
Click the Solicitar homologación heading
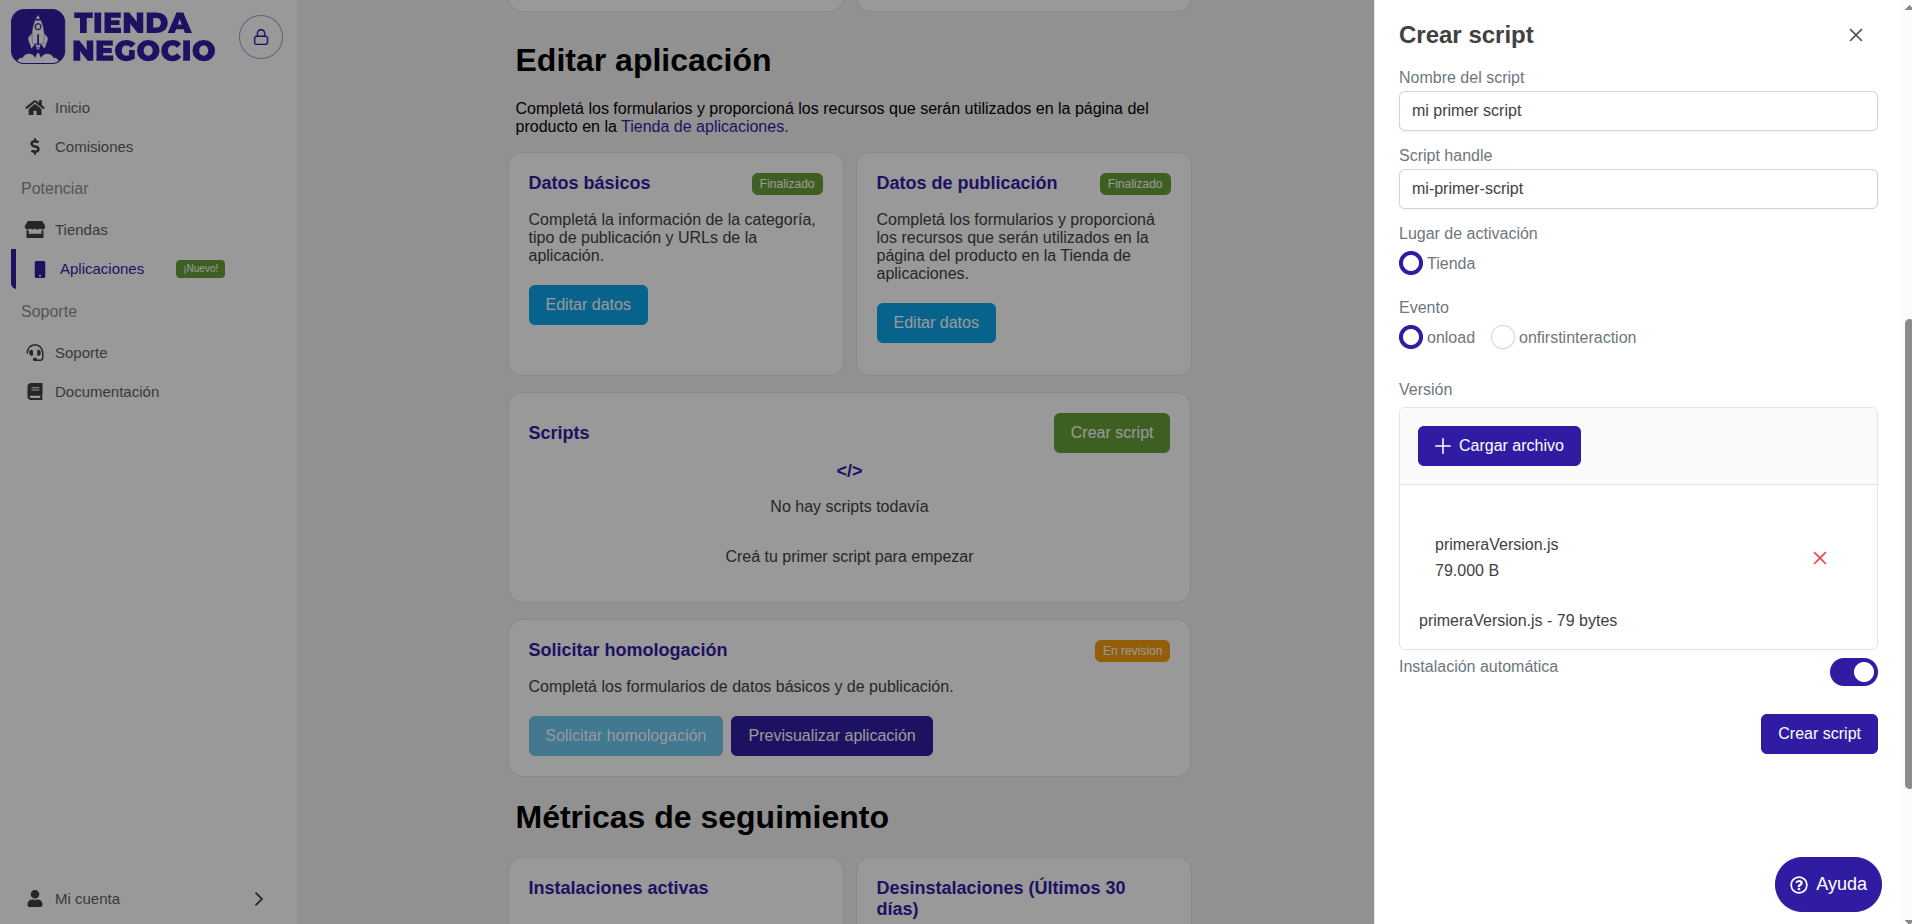pos(628,650)
